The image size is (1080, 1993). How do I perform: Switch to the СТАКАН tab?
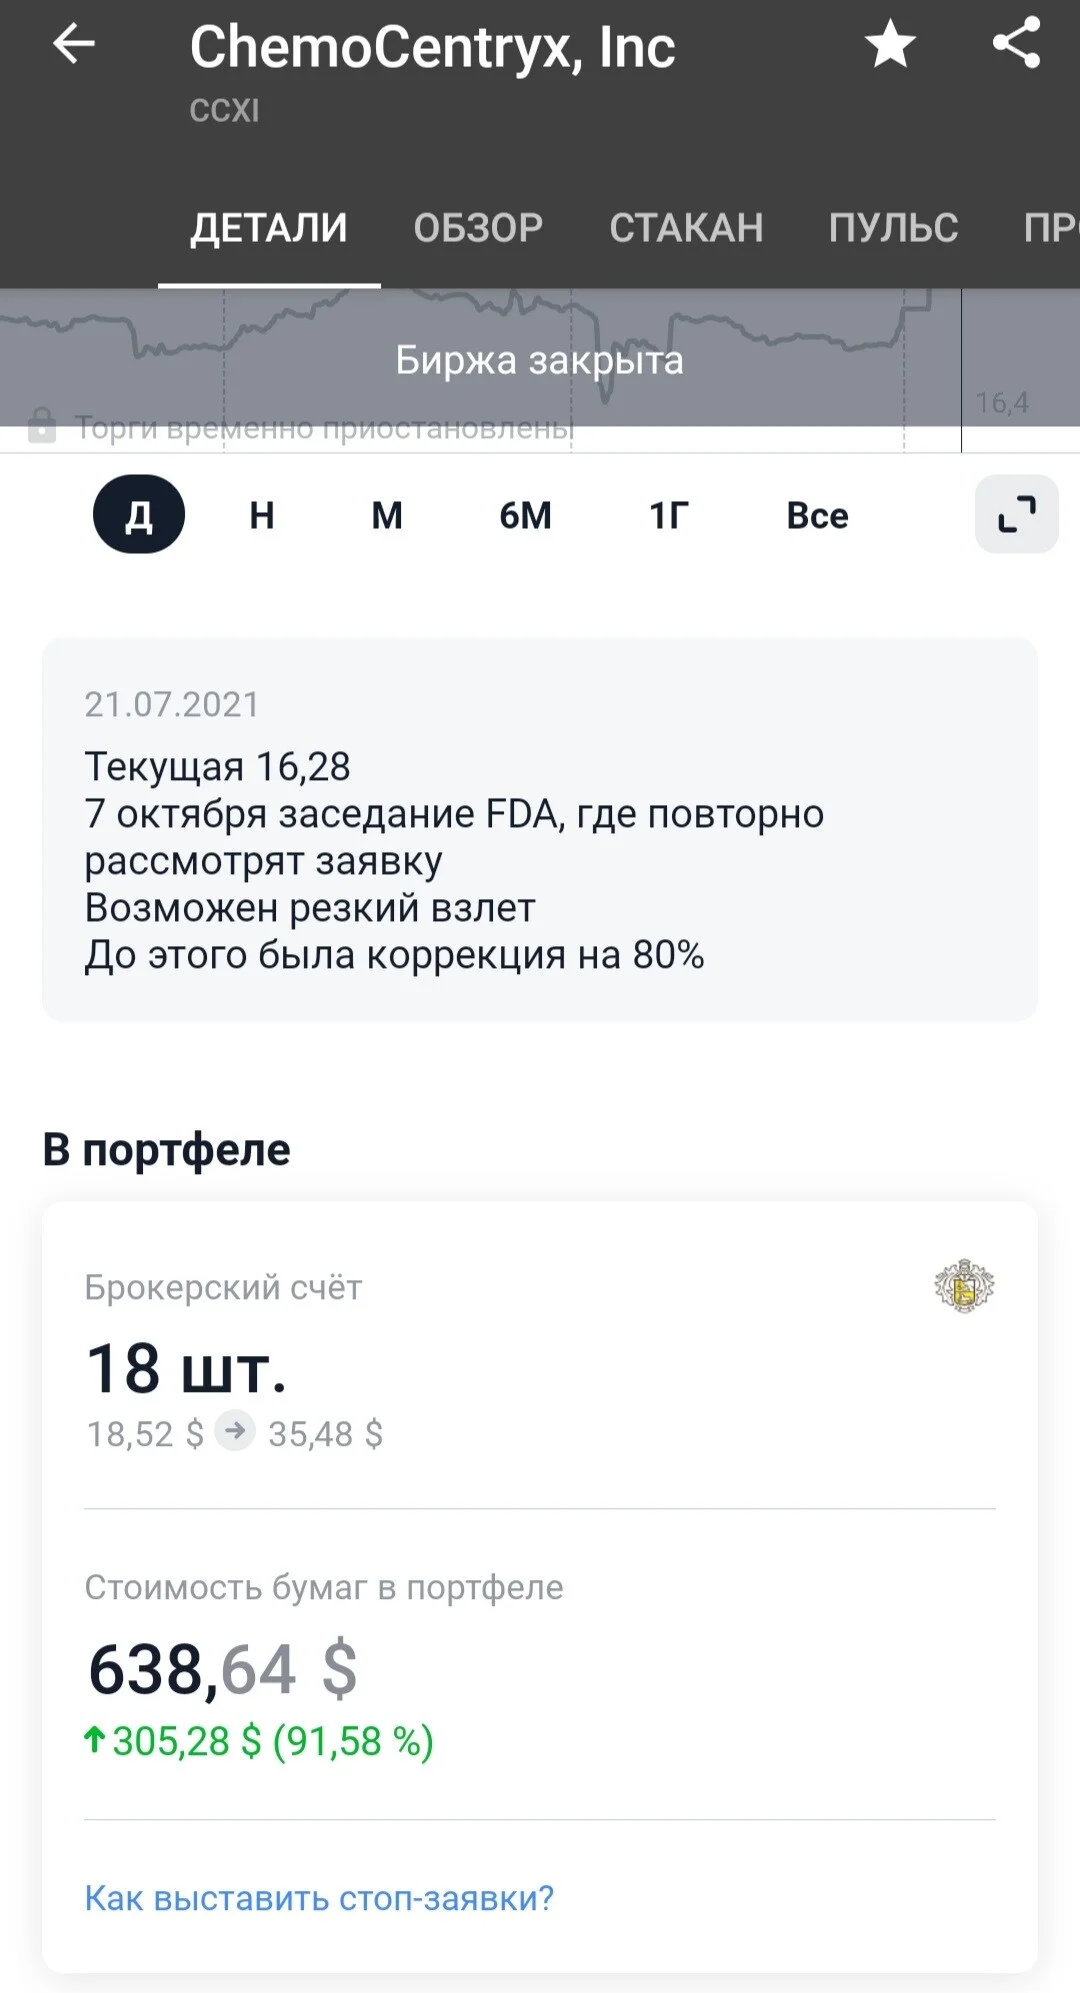click(686, 228)
